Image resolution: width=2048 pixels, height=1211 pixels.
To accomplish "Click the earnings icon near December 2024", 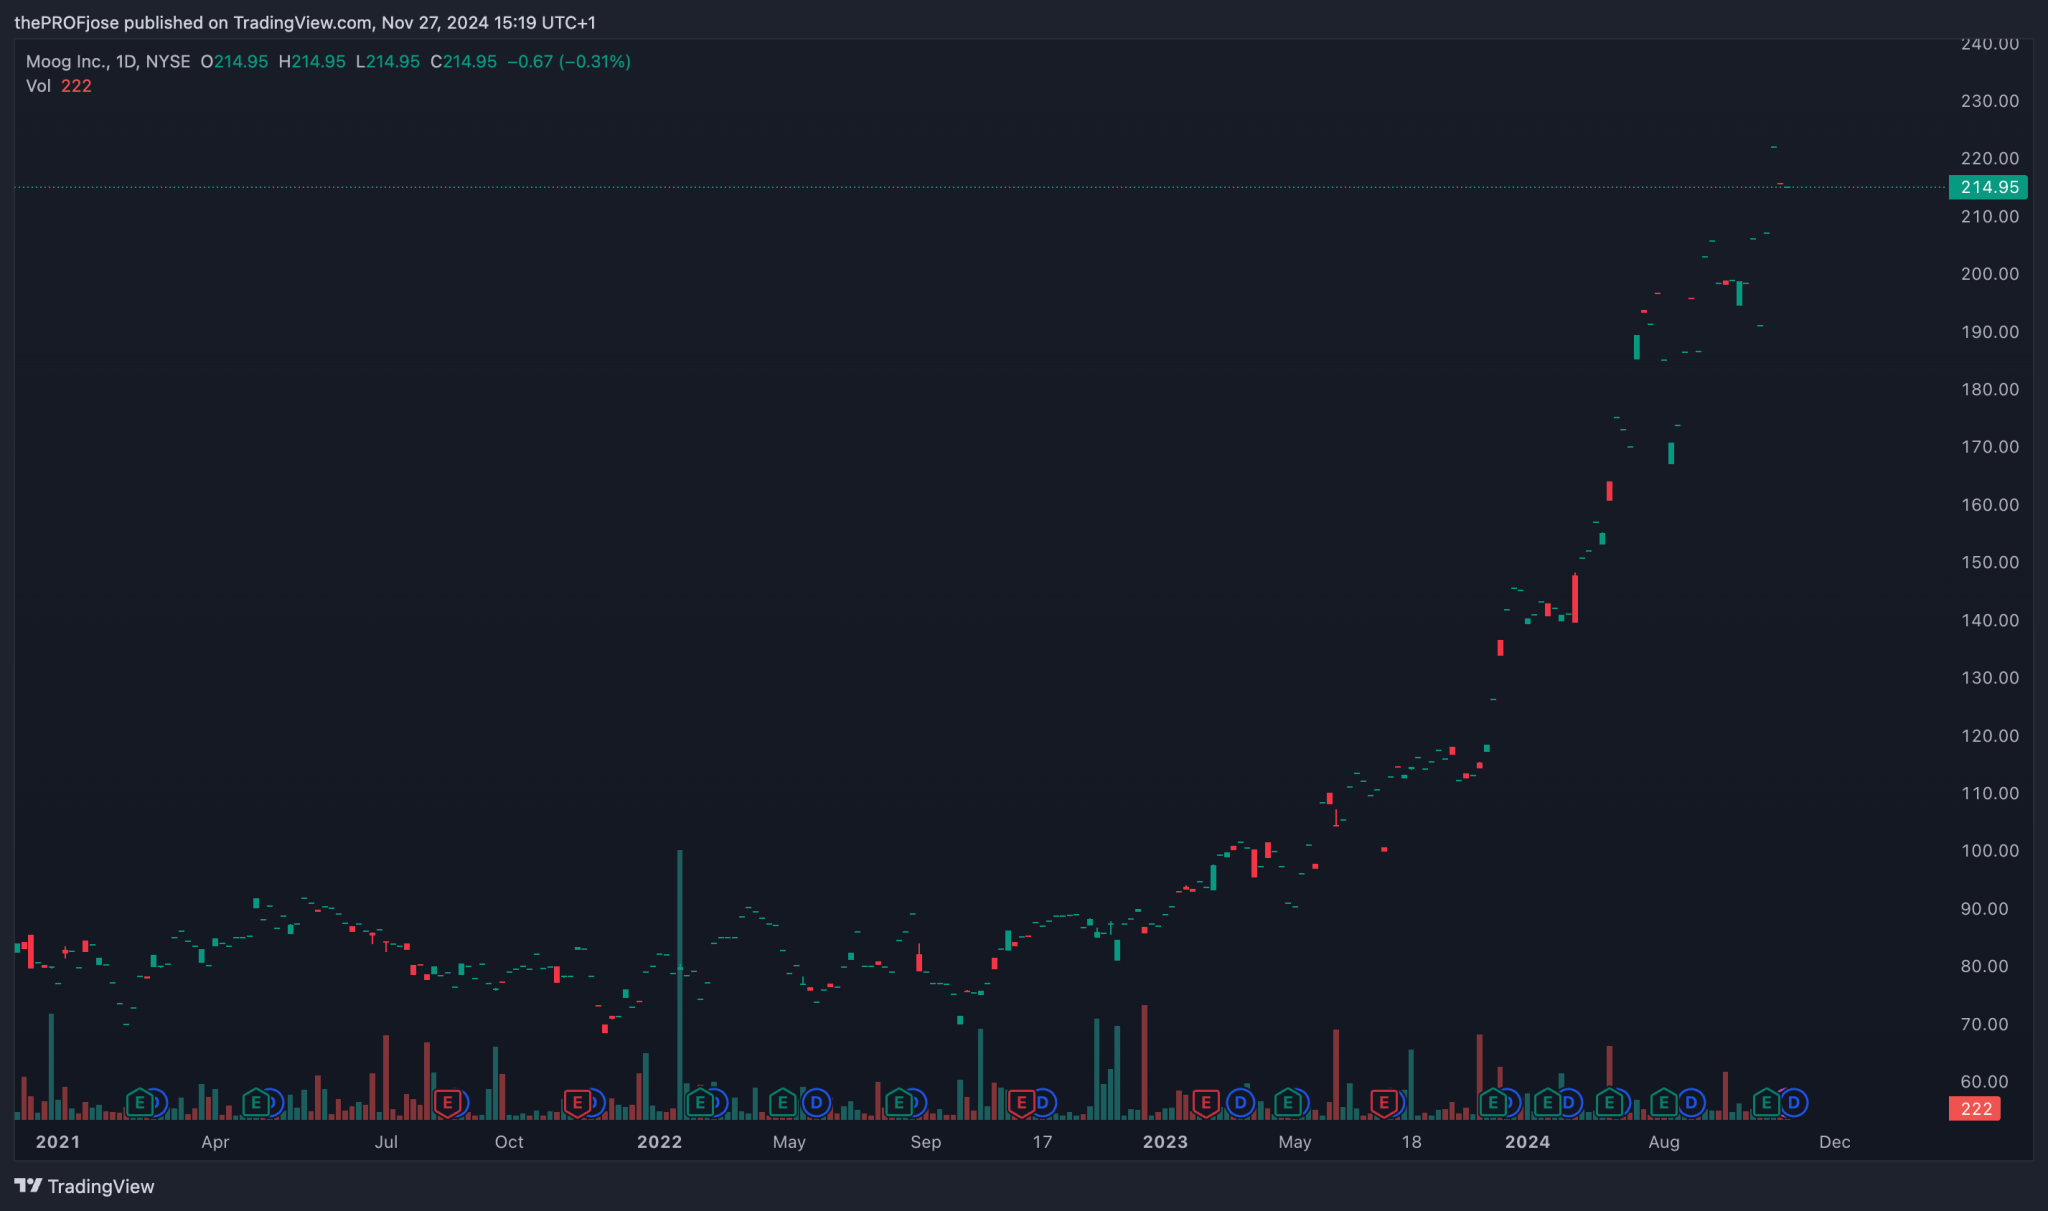I will pyautogui.click(x=1768, y=1102).
